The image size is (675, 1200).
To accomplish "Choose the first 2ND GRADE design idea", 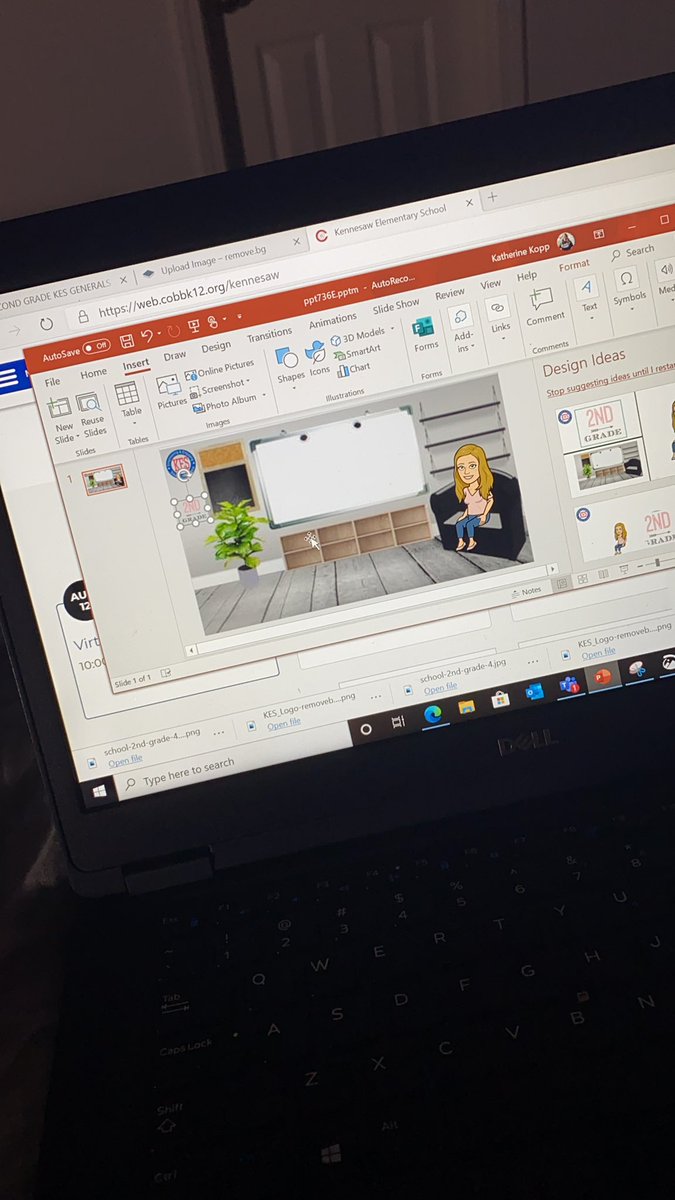I will (602, 424).
